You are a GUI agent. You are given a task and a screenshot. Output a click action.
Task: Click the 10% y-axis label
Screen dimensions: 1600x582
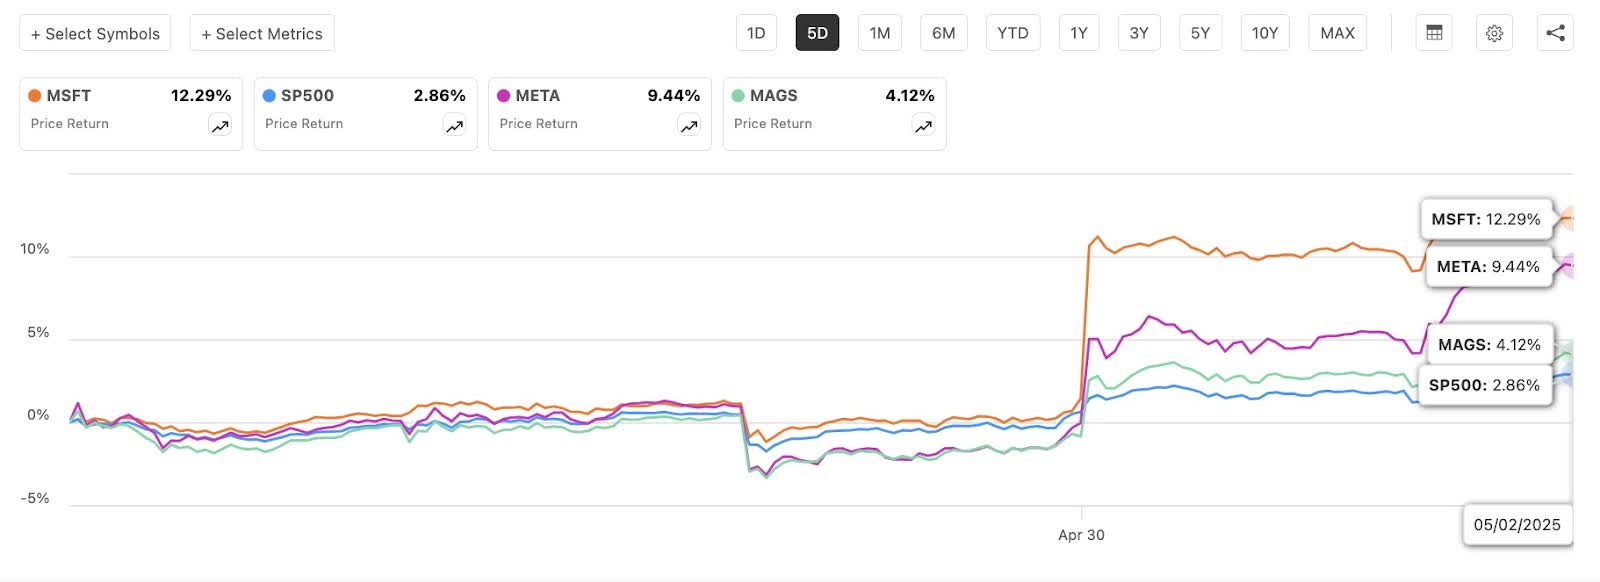35,249
